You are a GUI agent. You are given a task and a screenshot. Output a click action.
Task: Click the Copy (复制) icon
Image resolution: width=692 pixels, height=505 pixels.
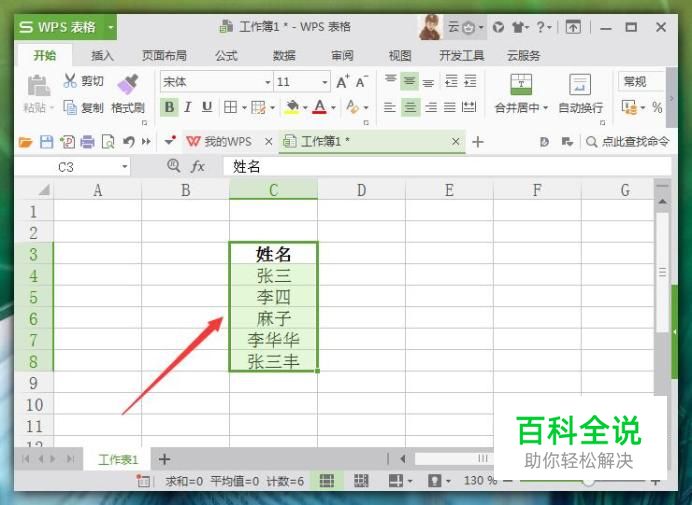point(70,107)
